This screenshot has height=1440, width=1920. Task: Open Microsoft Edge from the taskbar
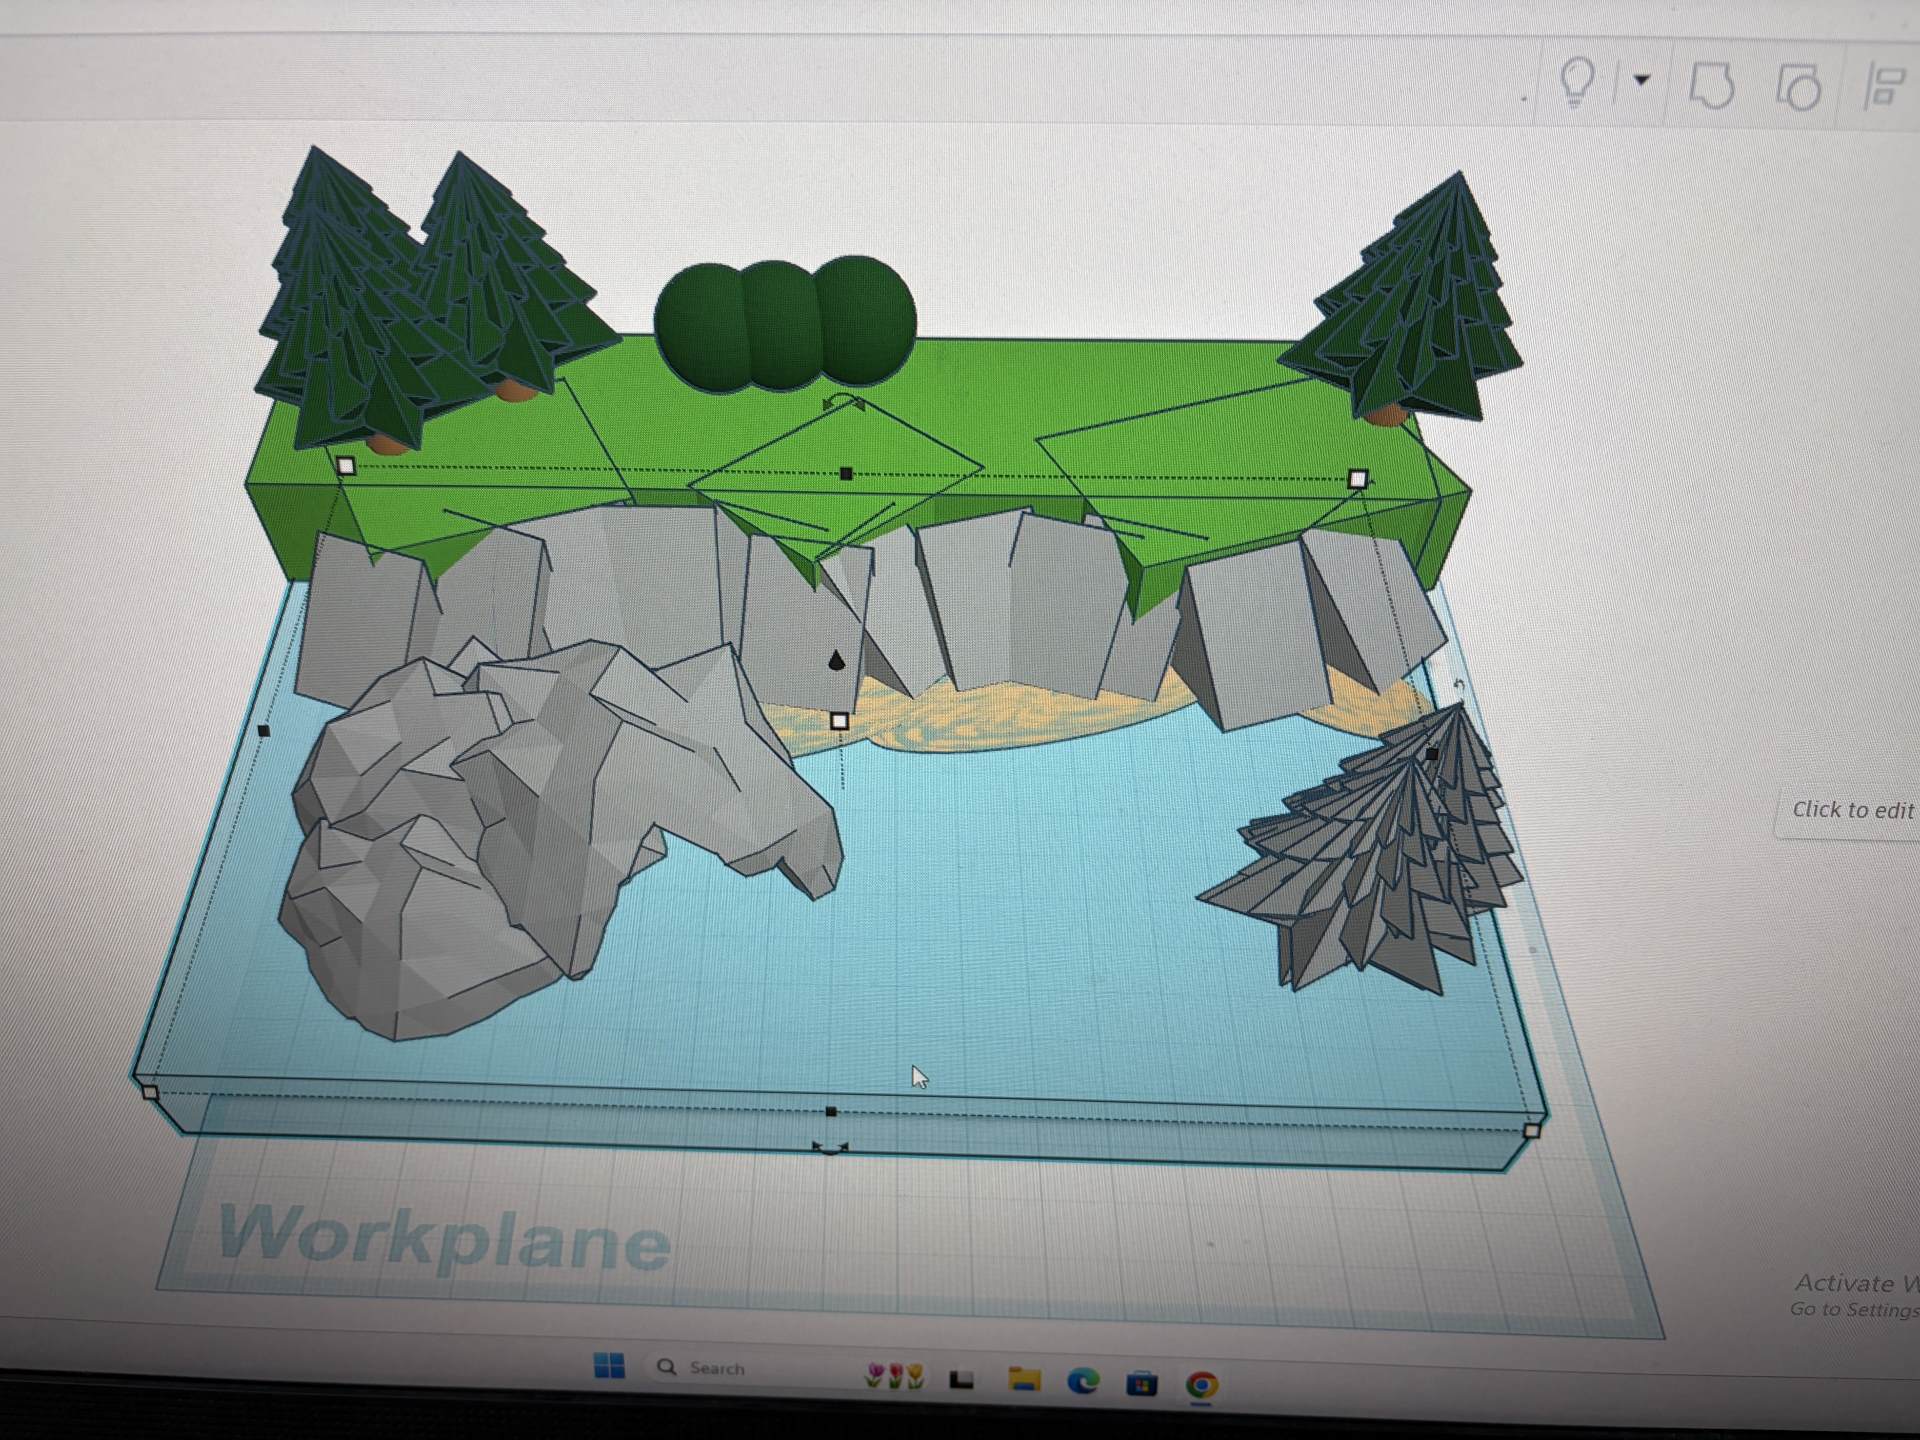[x=1083, y=1382]
